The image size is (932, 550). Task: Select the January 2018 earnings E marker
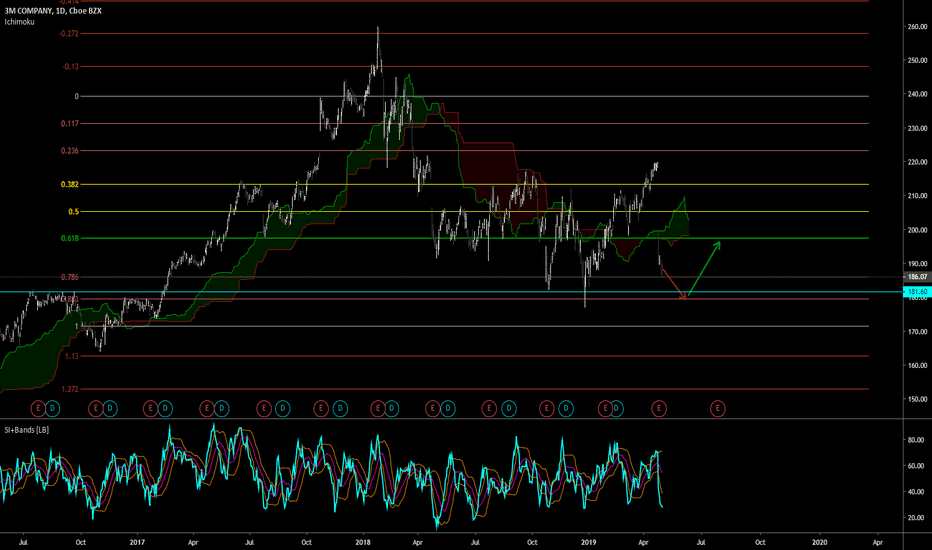[x=378, y=408]
